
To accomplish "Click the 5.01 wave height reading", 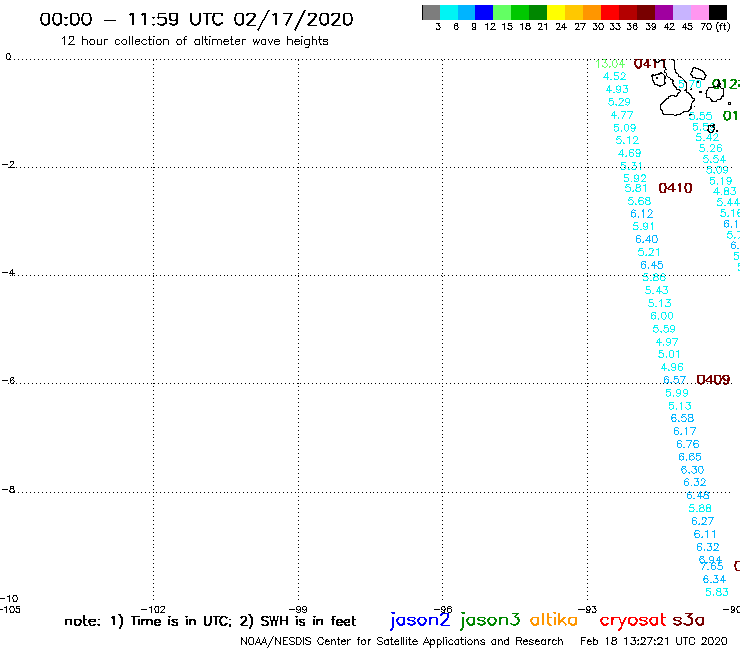I will (x=669, y=354).
